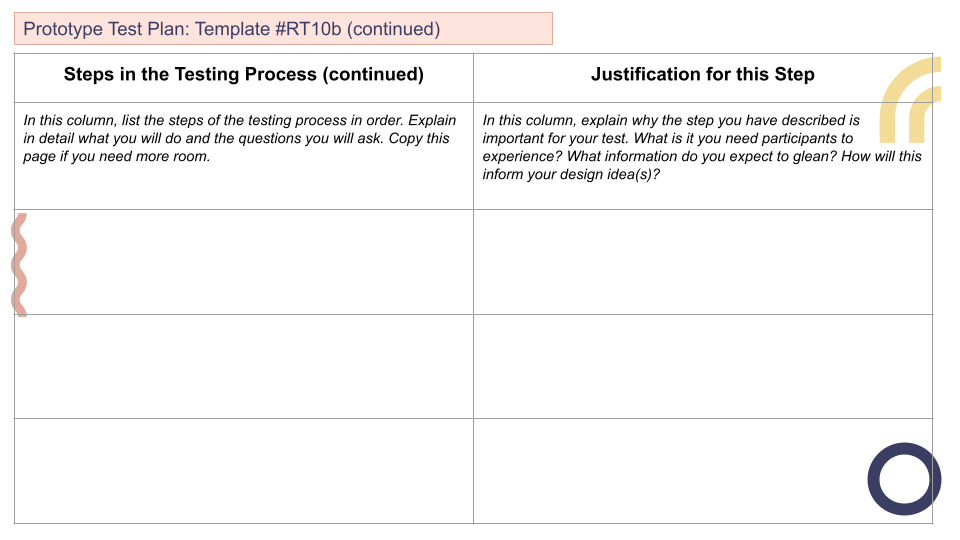Click the third empty justification cell
This screenshot has height=540, width=960.
703,471
